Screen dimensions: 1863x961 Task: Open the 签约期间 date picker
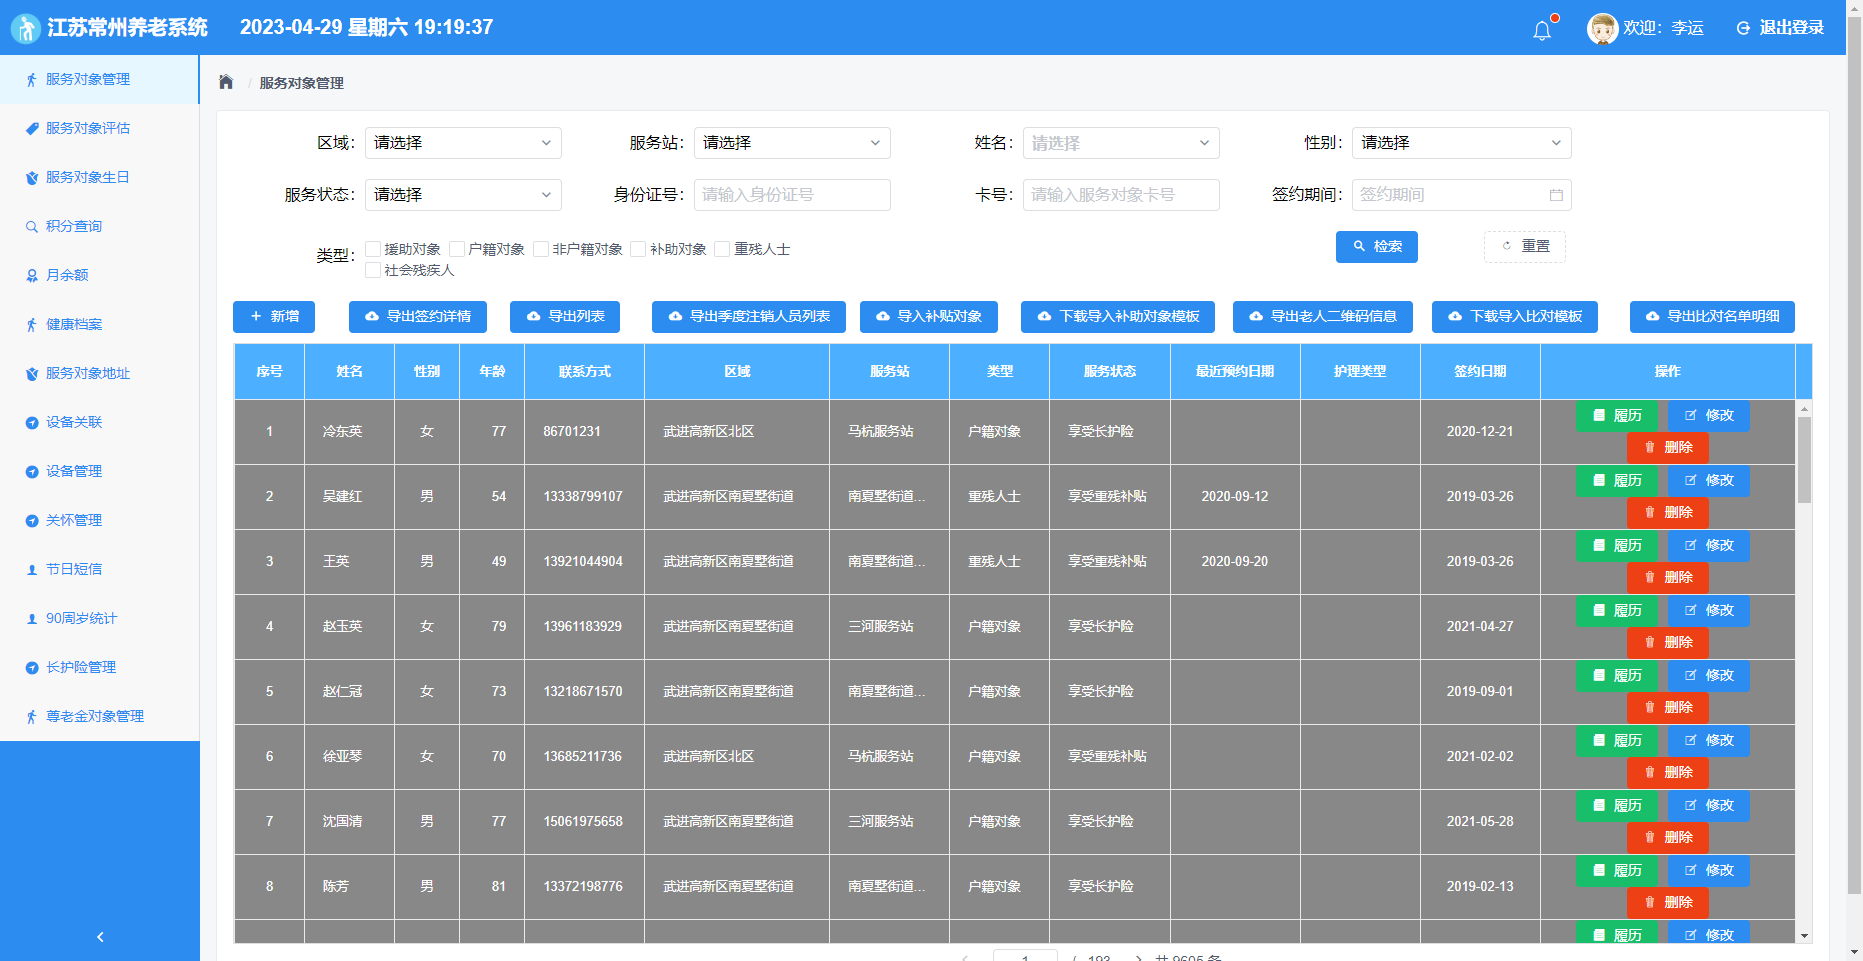click(1461, 195)
